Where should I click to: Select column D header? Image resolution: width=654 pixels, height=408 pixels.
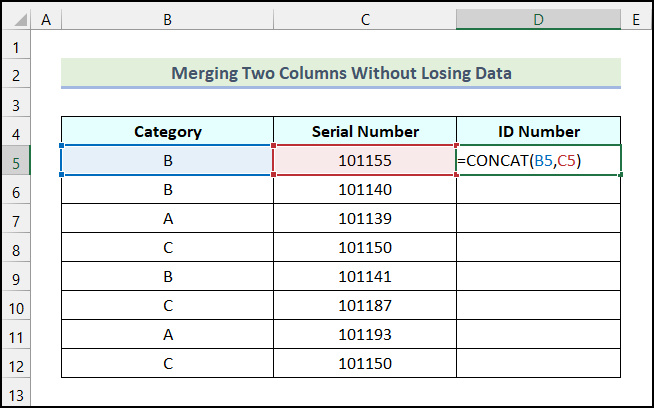pyautogui.click(x=538, y=19)
